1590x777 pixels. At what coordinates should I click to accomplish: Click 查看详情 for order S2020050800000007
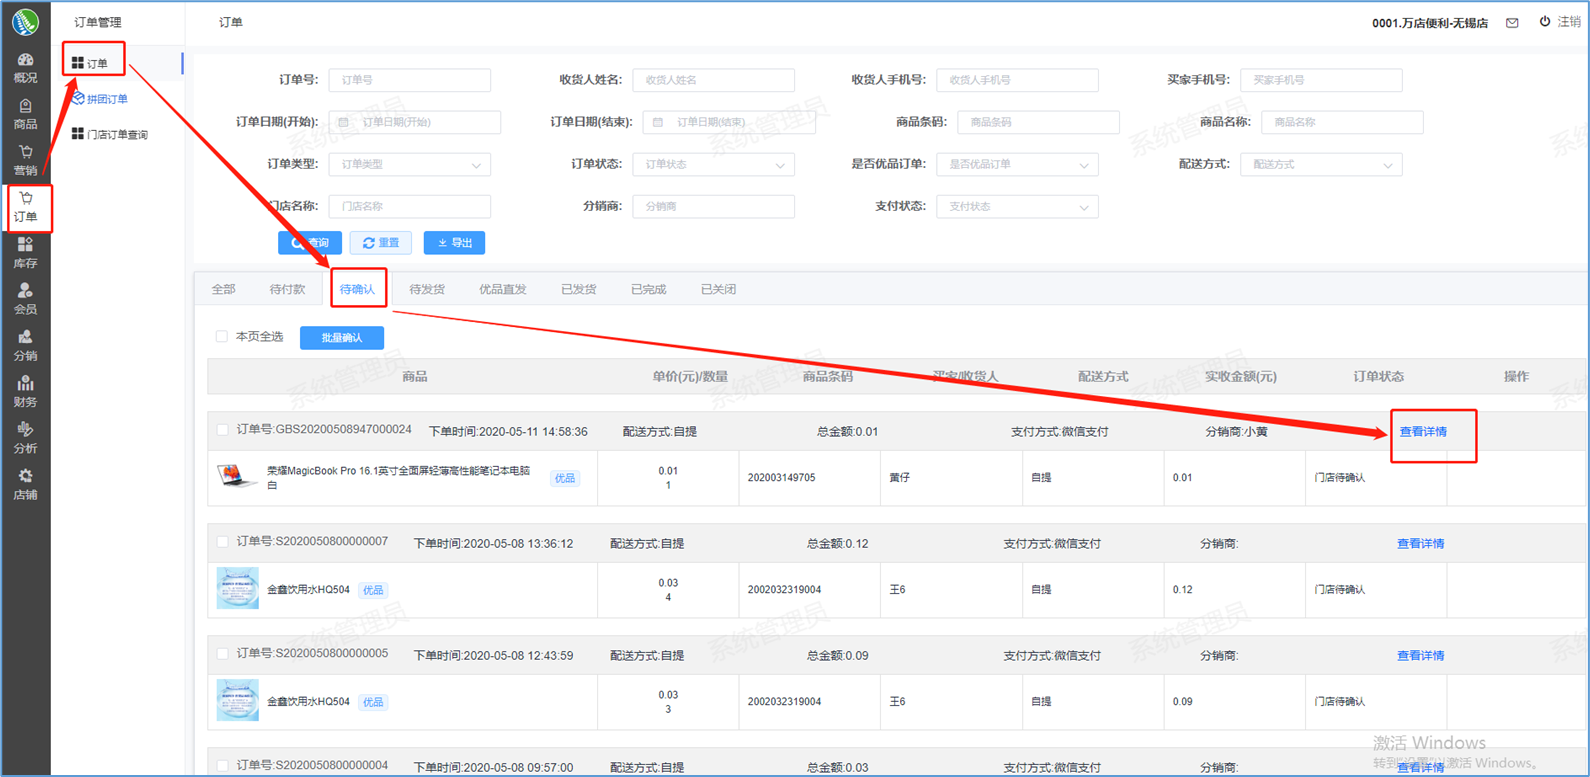pyautogui.click(x=1420, y=544)
